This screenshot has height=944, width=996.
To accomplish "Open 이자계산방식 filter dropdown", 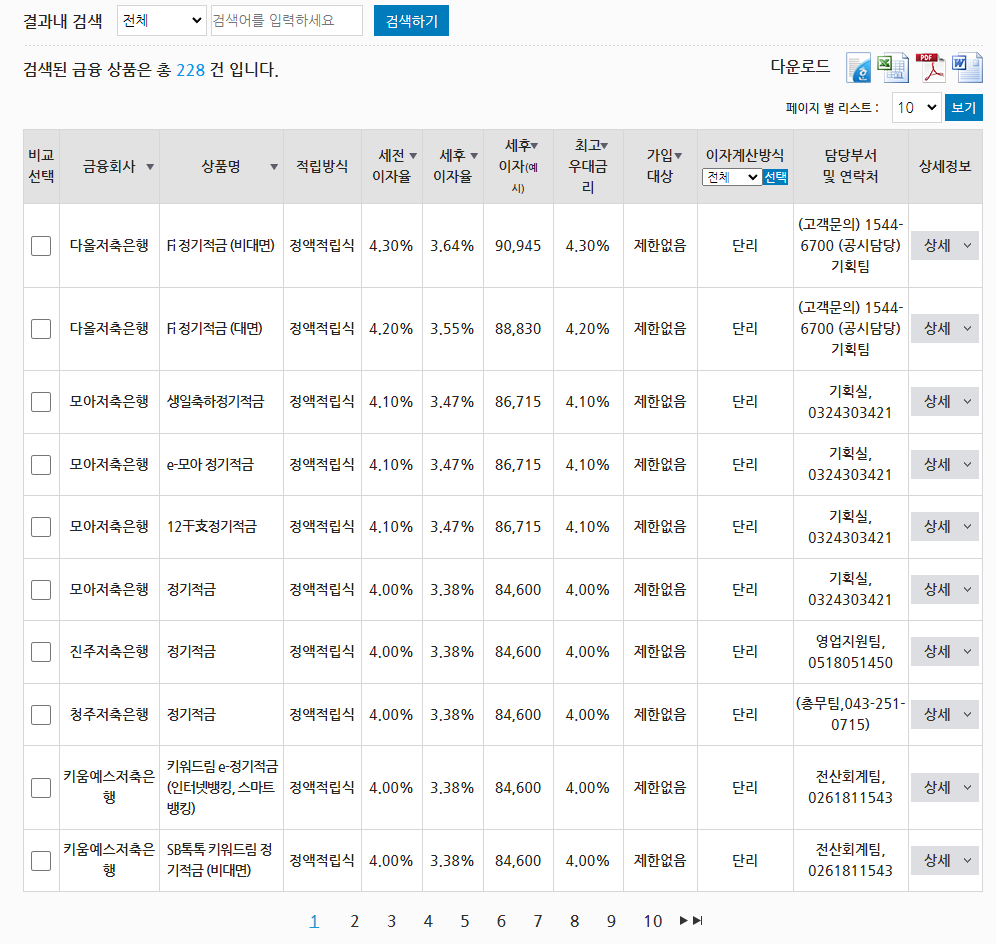I will point(732,177).
